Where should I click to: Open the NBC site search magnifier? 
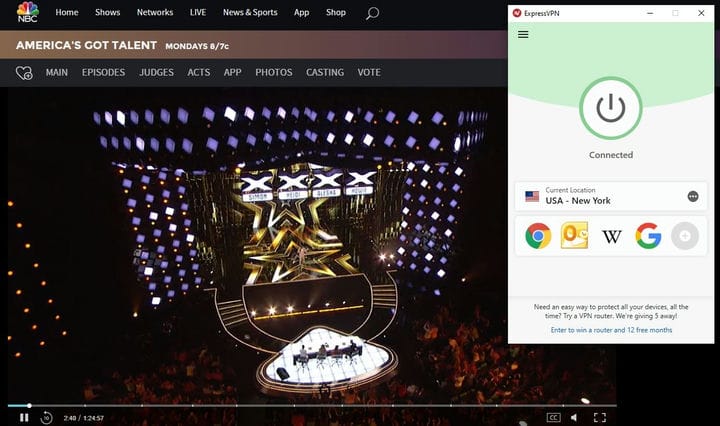[372, 13]
